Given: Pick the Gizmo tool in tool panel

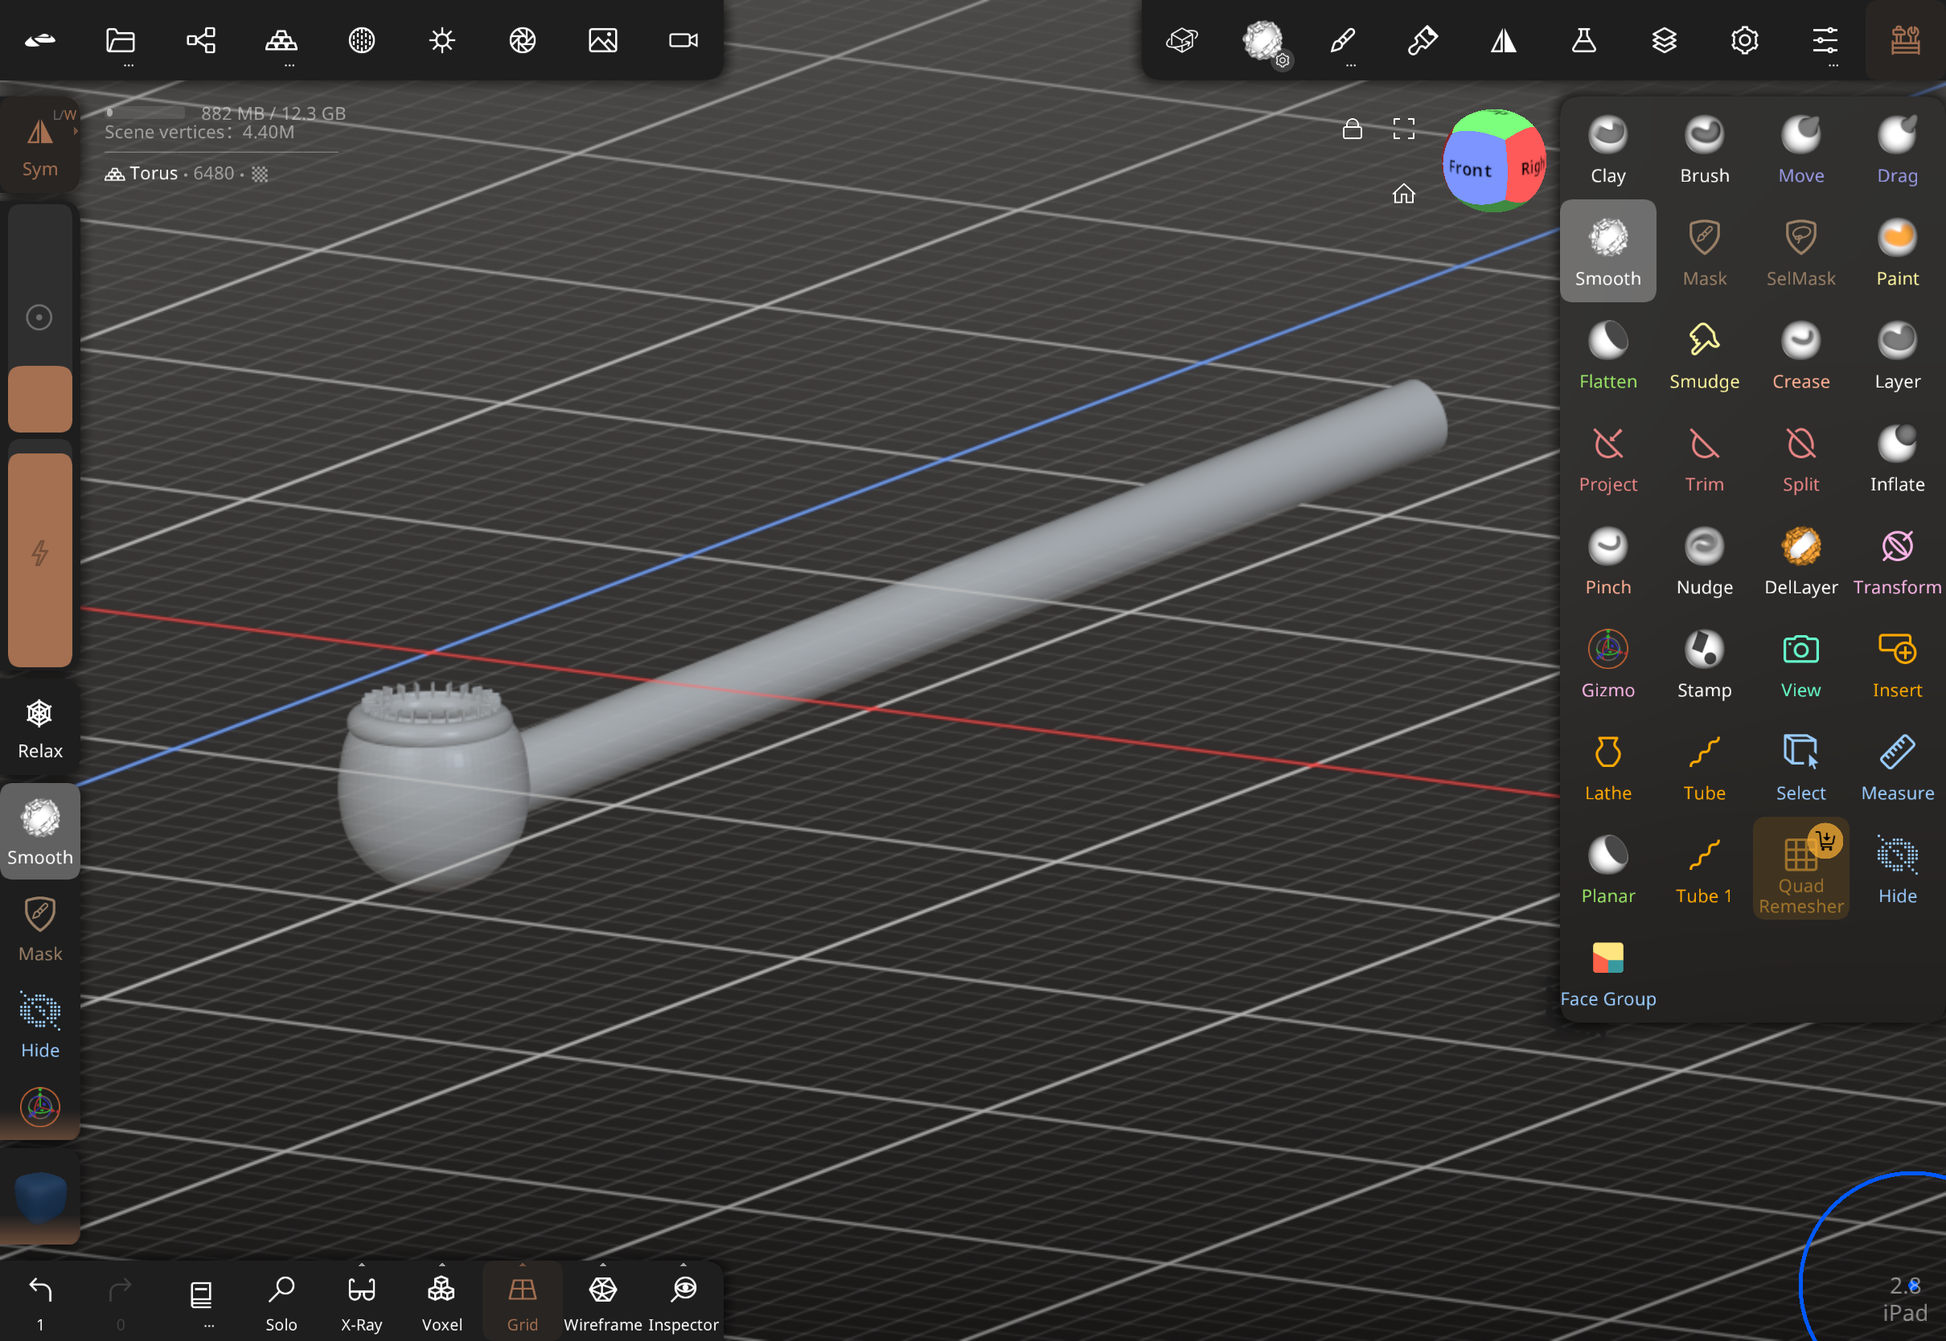Looking at the screenshot, I should click(1607, 664).
